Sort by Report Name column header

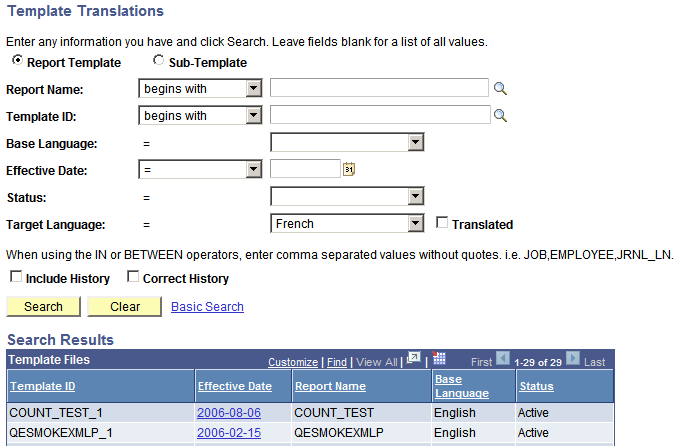[330, 386]
